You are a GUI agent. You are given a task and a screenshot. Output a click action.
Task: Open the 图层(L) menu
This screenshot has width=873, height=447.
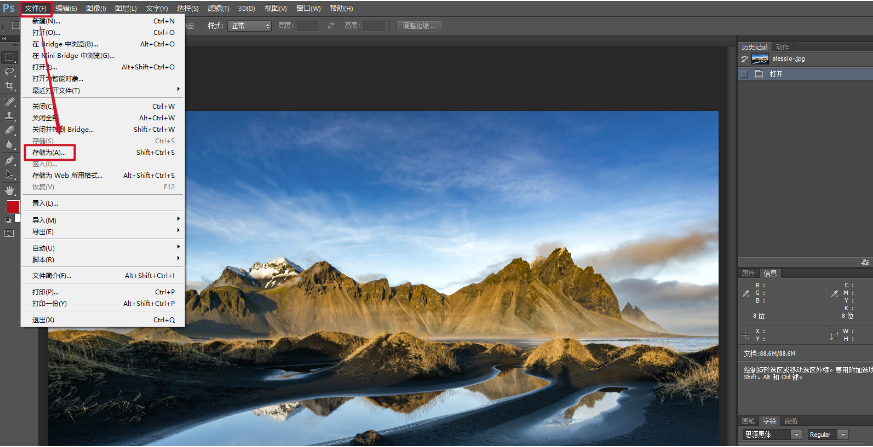click(126, 8)
